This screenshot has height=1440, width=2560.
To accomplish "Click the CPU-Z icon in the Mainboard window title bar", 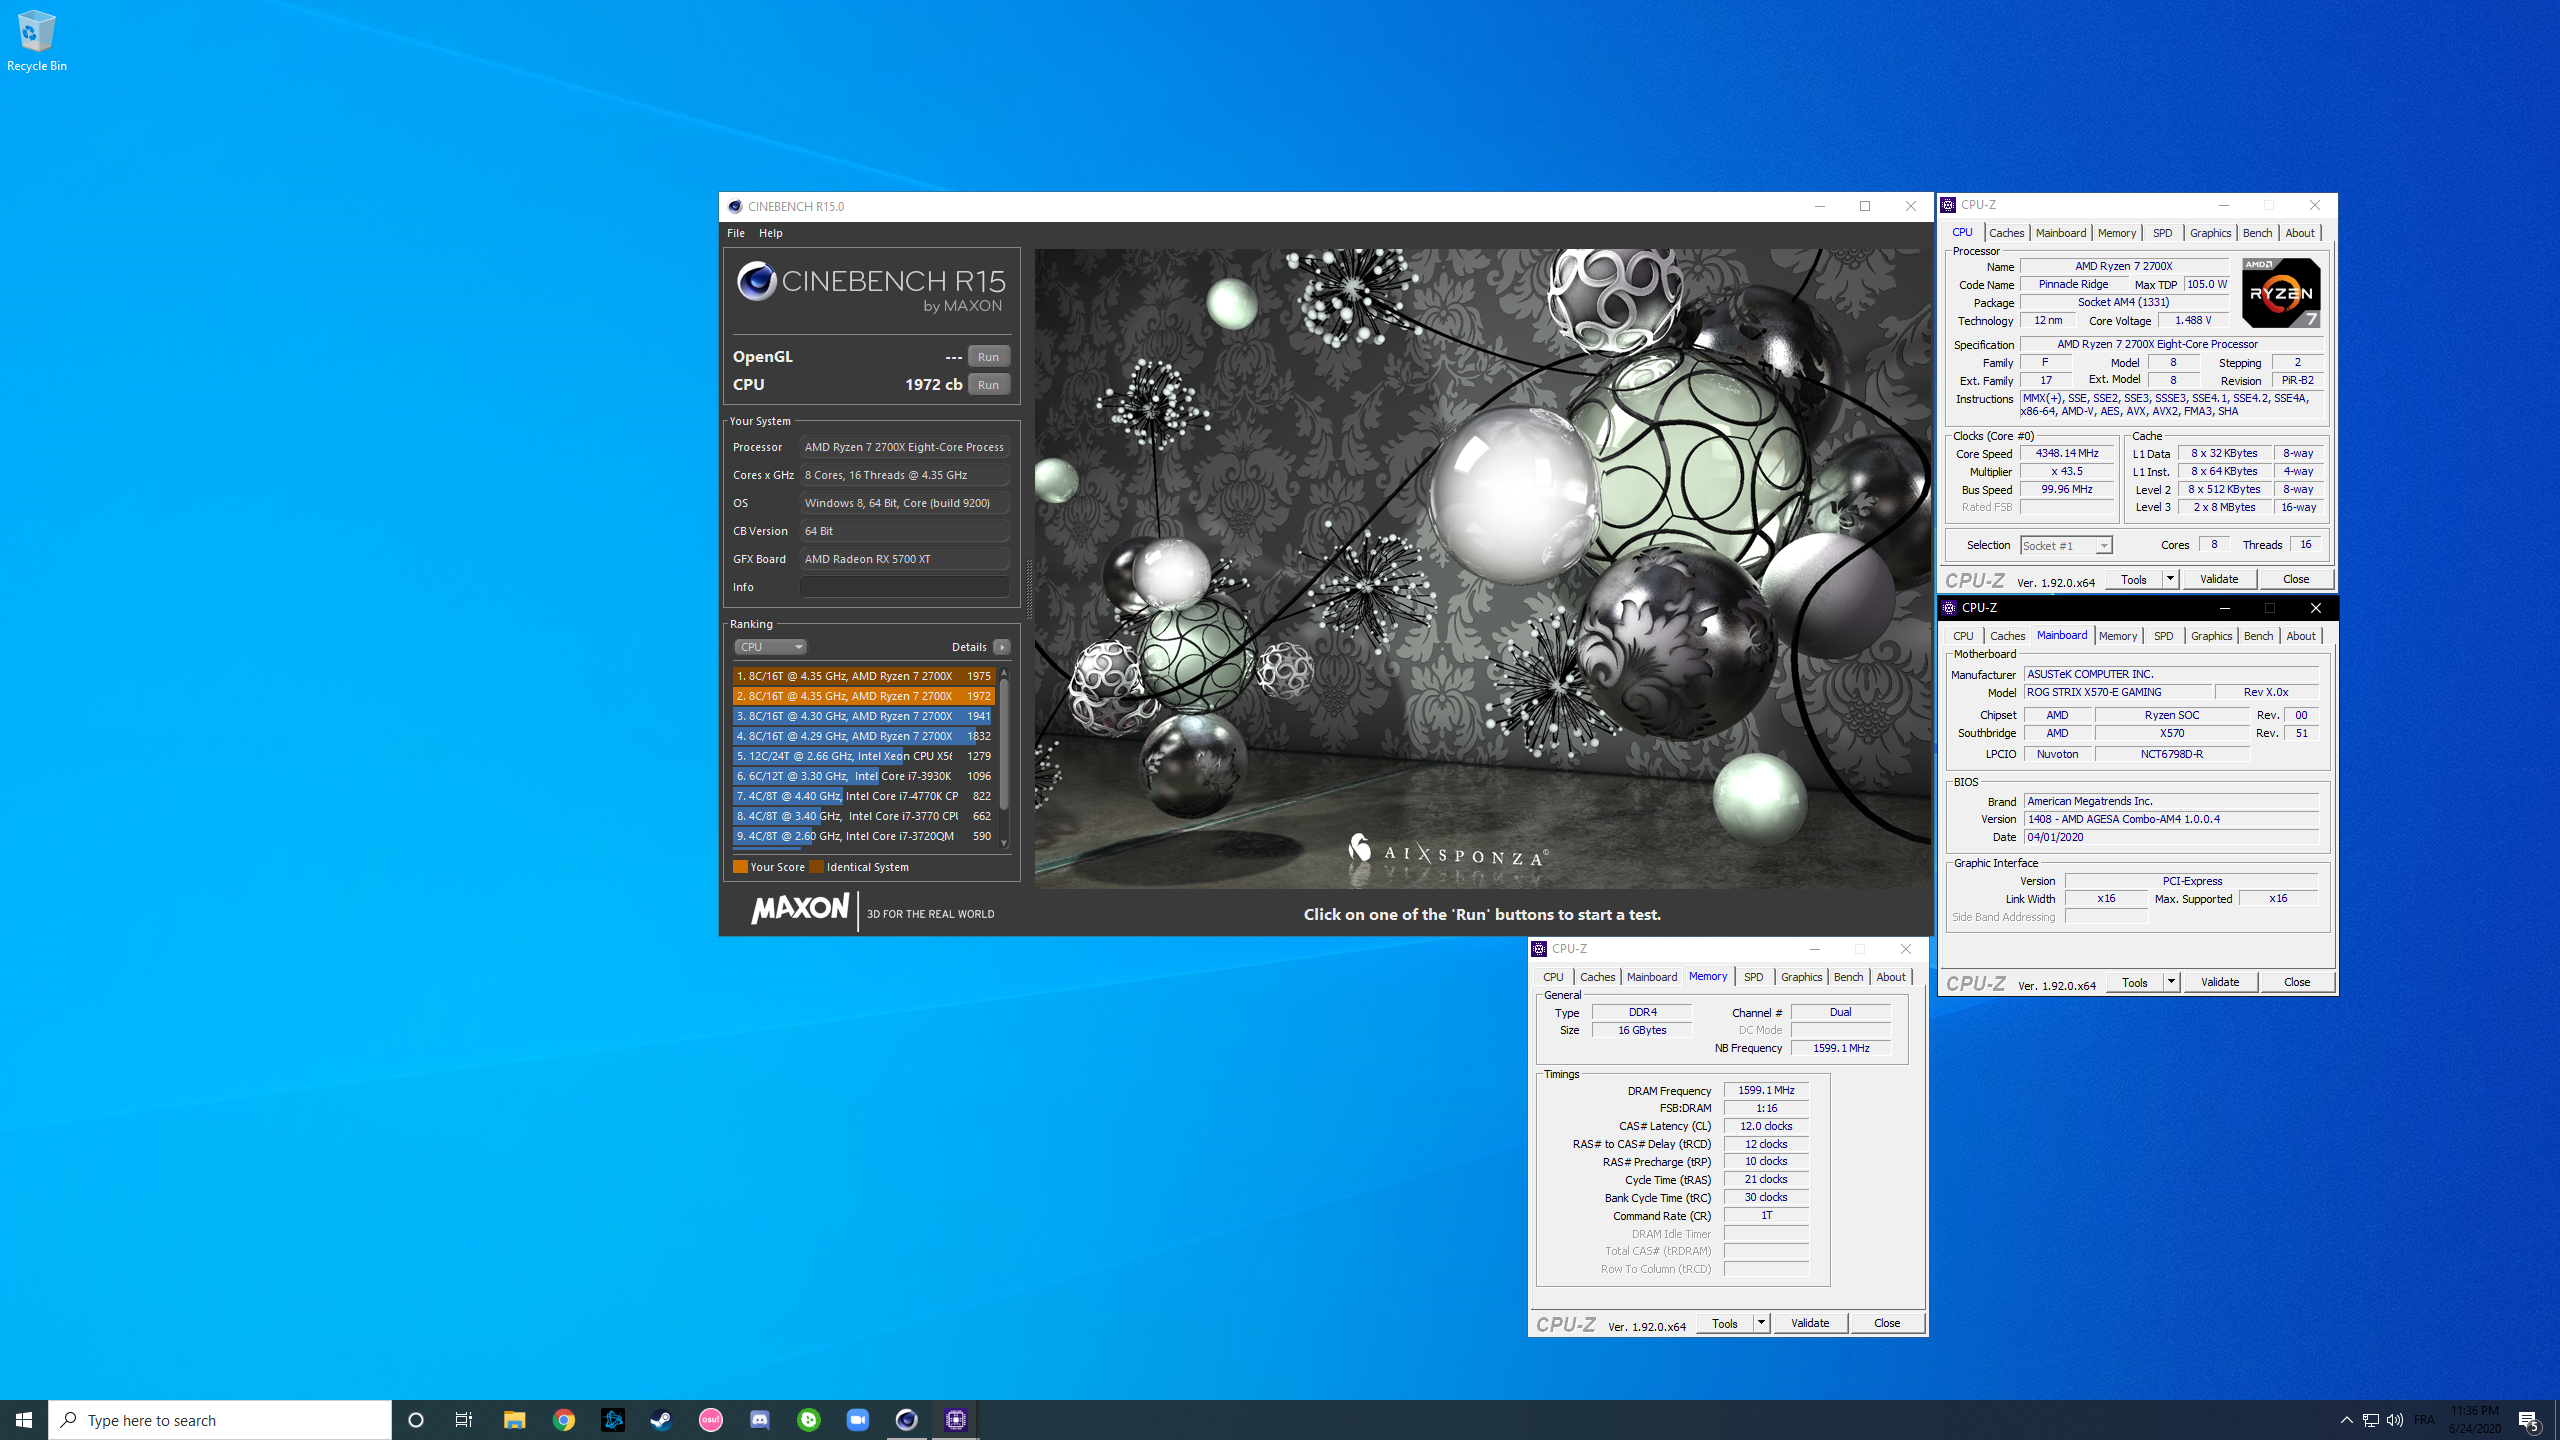I will [x=1949, y=608].
